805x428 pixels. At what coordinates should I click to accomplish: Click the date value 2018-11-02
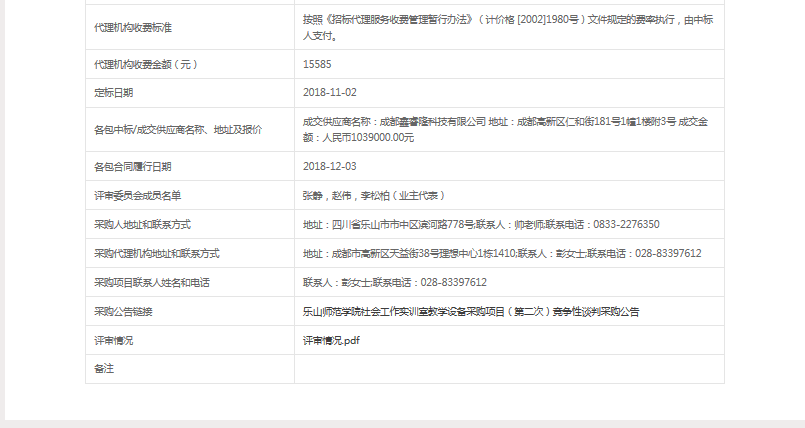click(x=329, y=93)
